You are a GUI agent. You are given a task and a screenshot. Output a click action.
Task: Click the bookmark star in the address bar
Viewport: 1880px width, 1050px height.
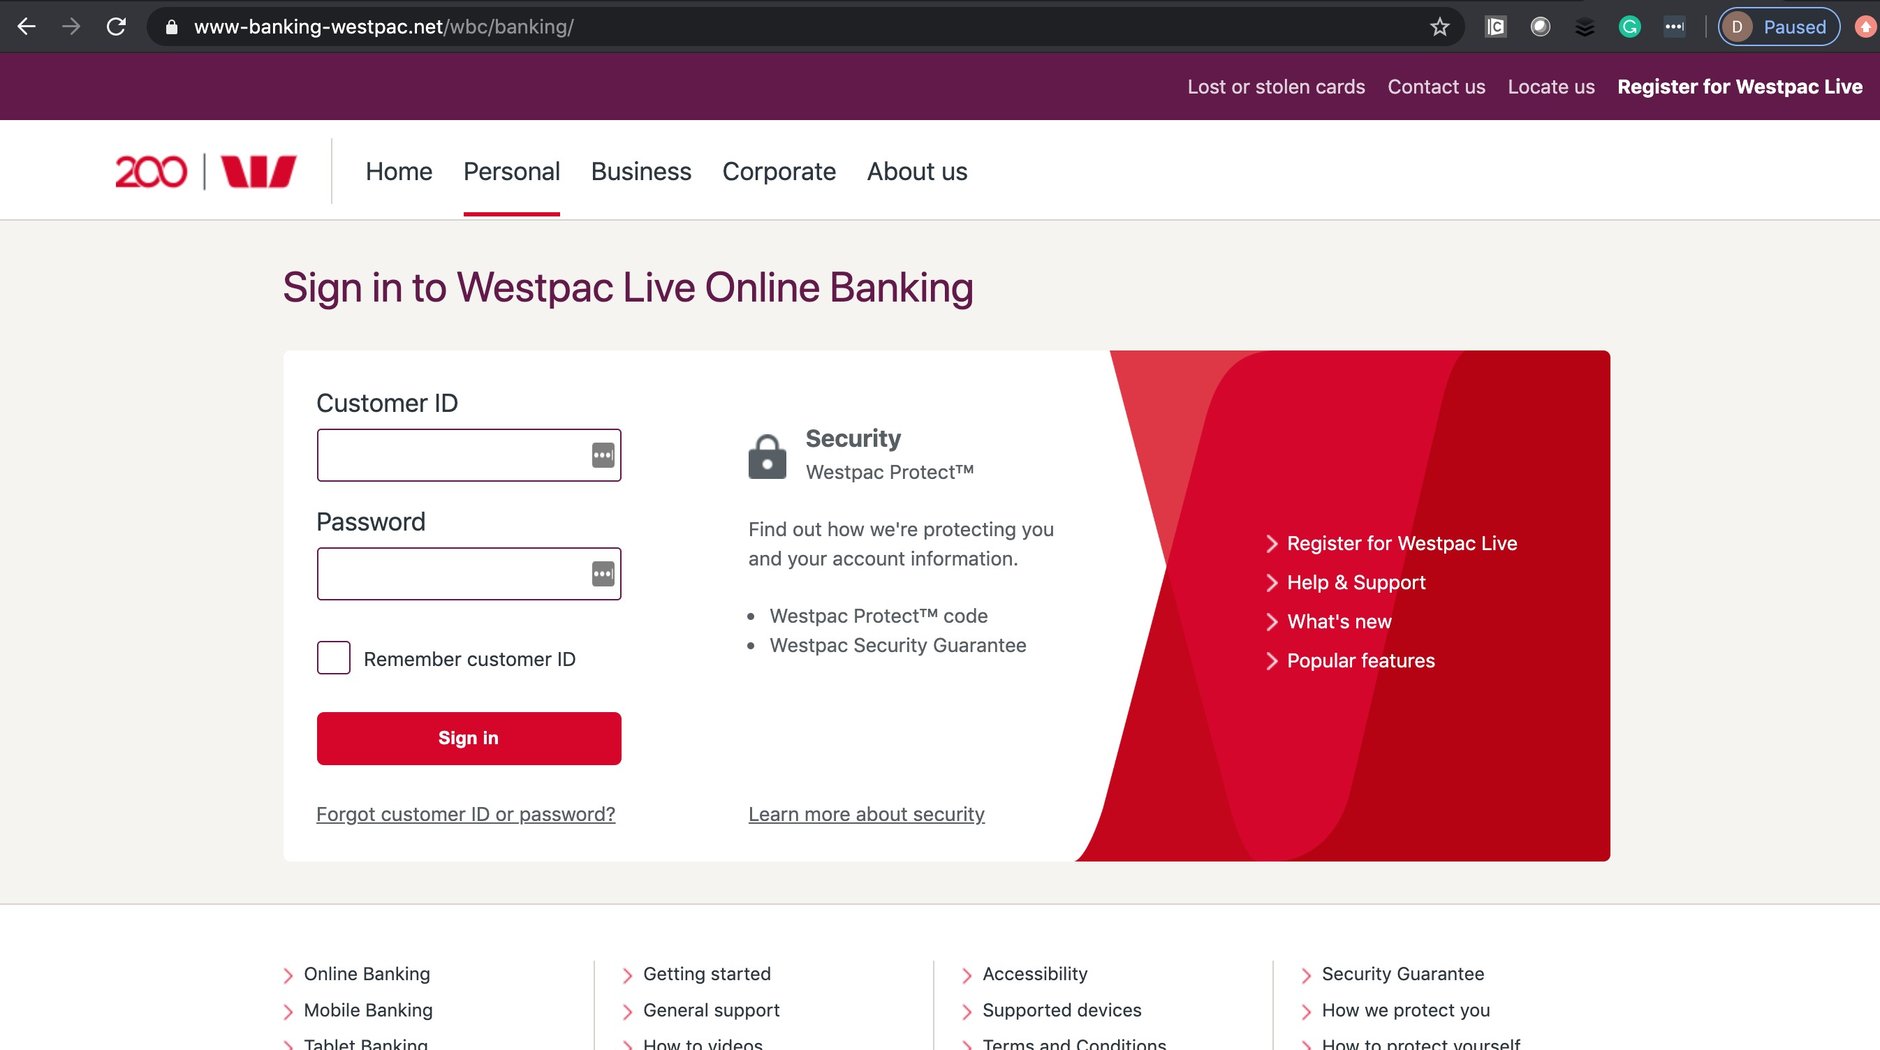(x=1439, y=27)
